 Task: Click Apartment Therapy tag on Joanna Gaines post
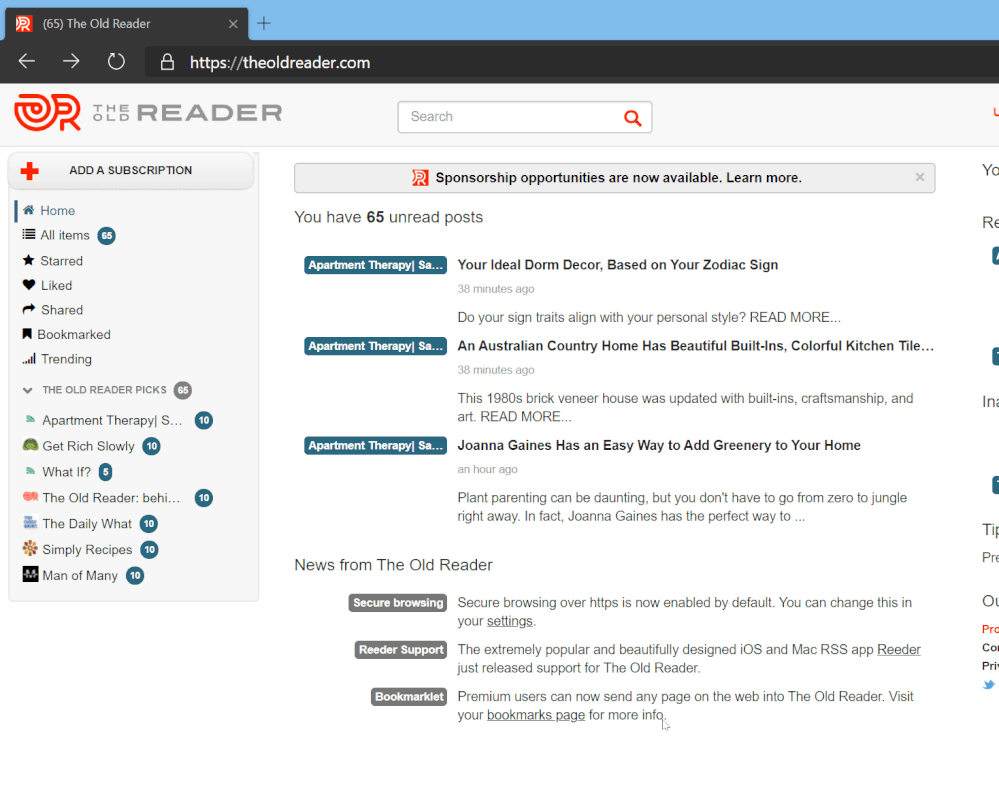click(x=375, y=445)
